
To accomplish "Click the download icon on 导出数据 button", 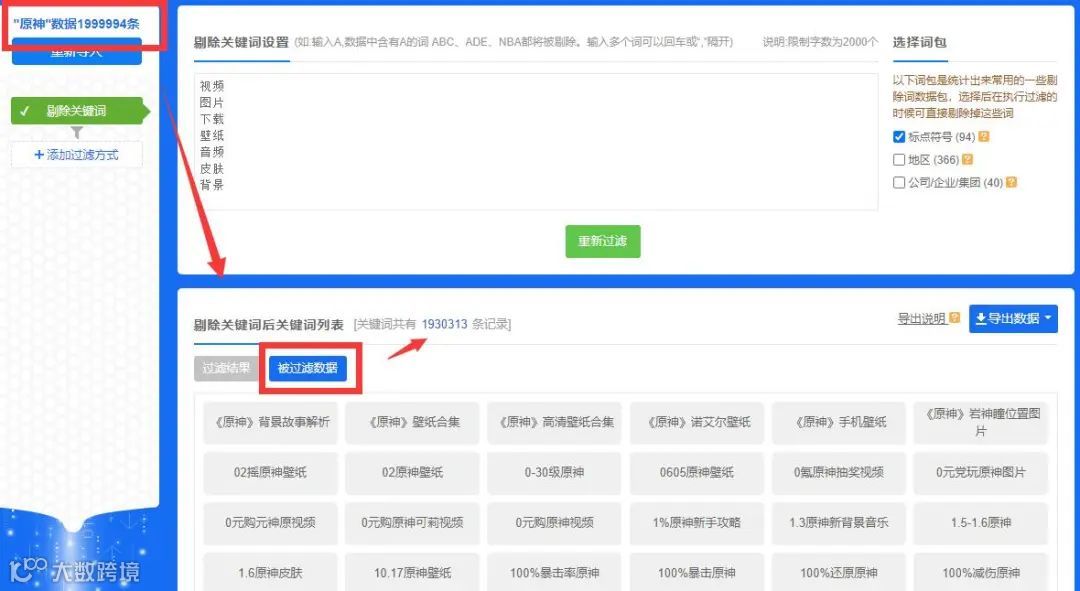I will pyautogui.click(x=981, y=316).
